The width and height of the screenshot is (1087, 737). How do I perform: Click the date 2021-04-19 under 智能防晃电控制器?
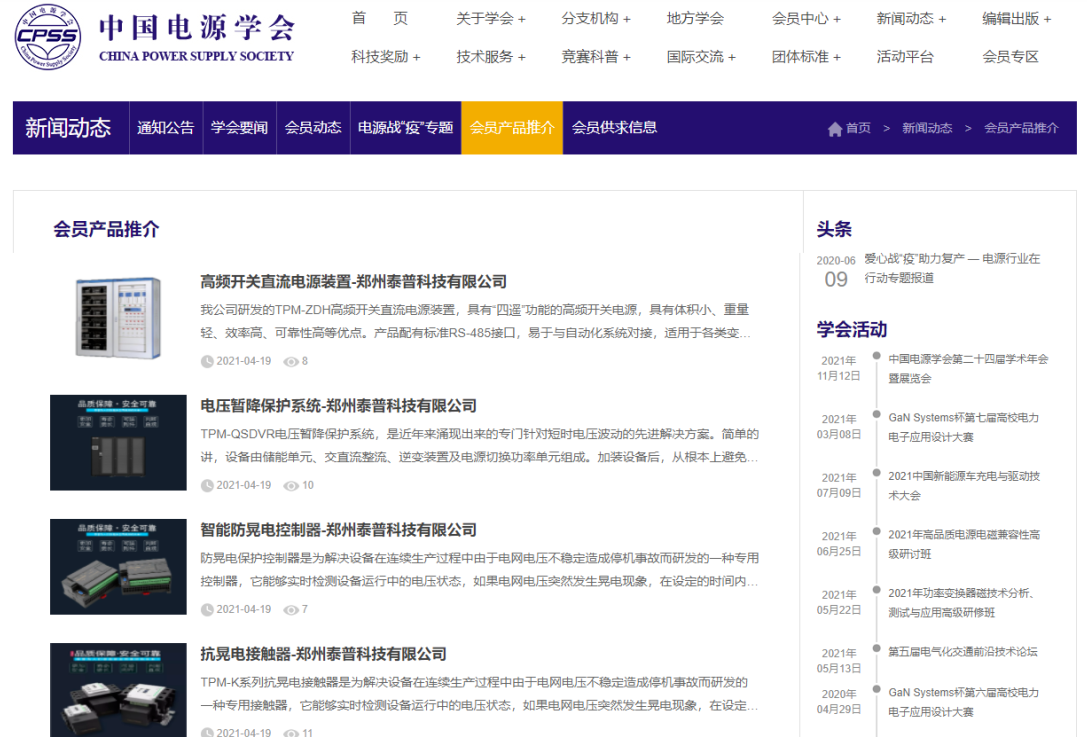pyautogui.click(x=243, y=609)
